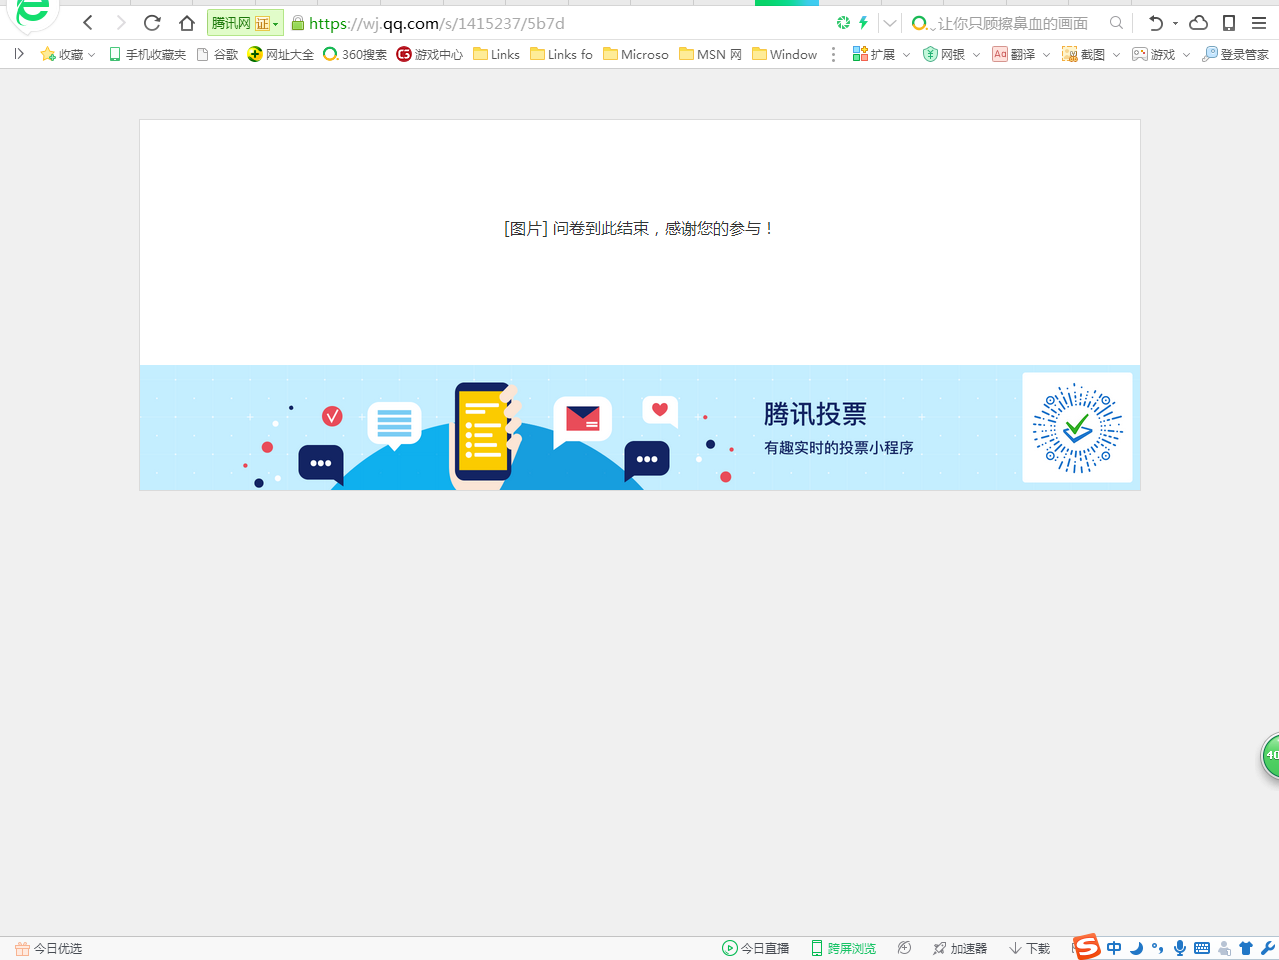The image size is (1279, 960).
Task: Click 登录管家 login manager
Action: click(1236, 54)
